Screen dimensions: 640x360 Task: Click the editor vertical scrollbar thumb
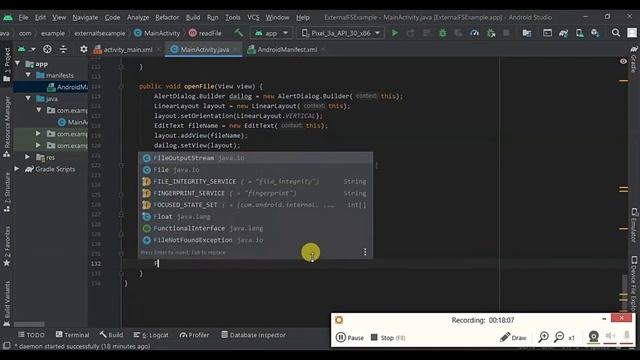624,293
